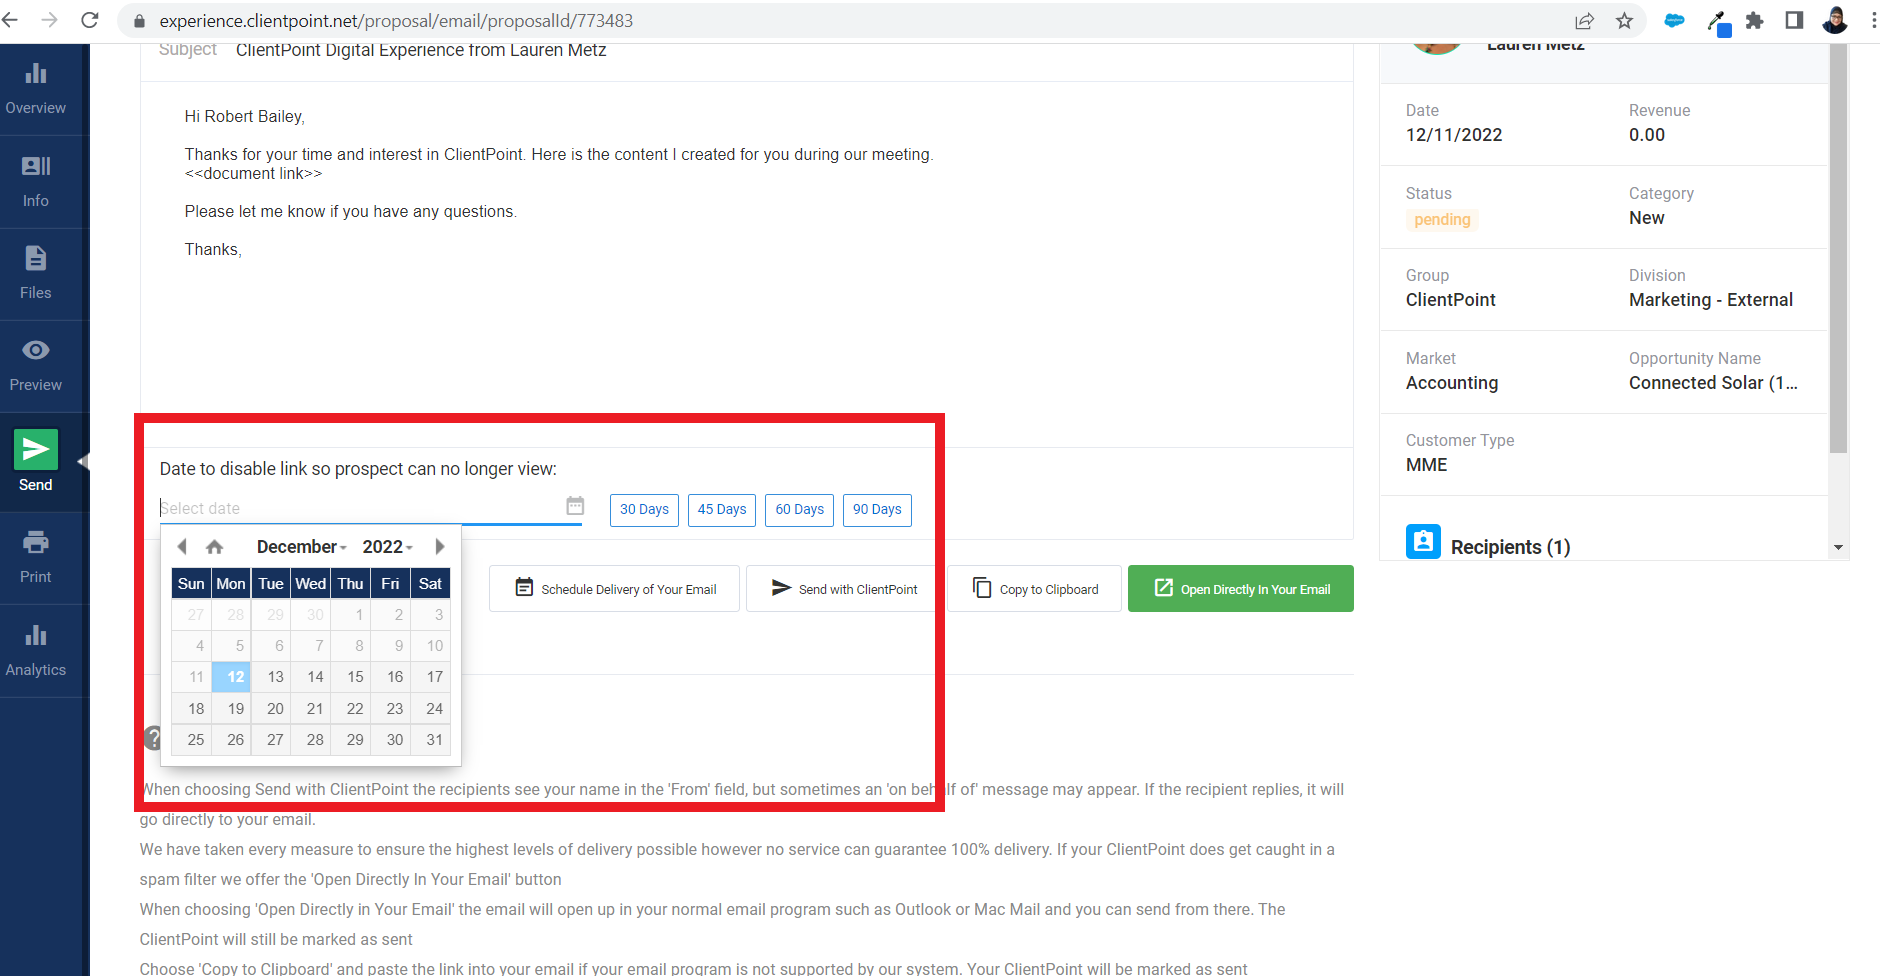The image size is (1880, 976).
Task: Open the Print section in sidebar
Action: pyautogui.click(x=36, y=558)
